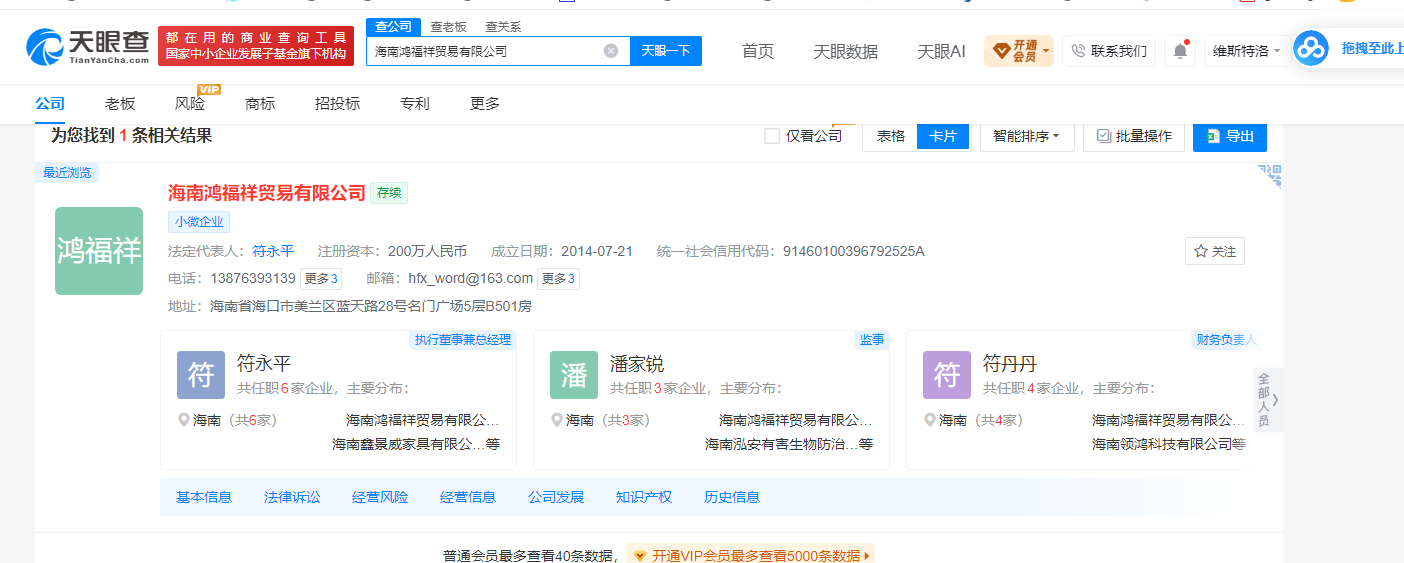Open 法律诉讼 section link
1404x563 pixels.
pyautogui.click(x=292, y=497)
